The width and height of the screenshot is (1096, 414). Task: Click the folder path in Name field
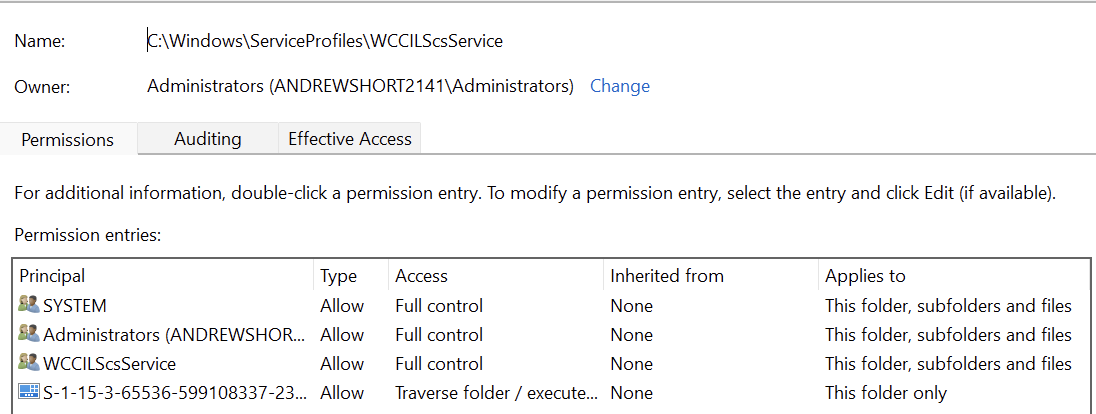coord(325,41)
